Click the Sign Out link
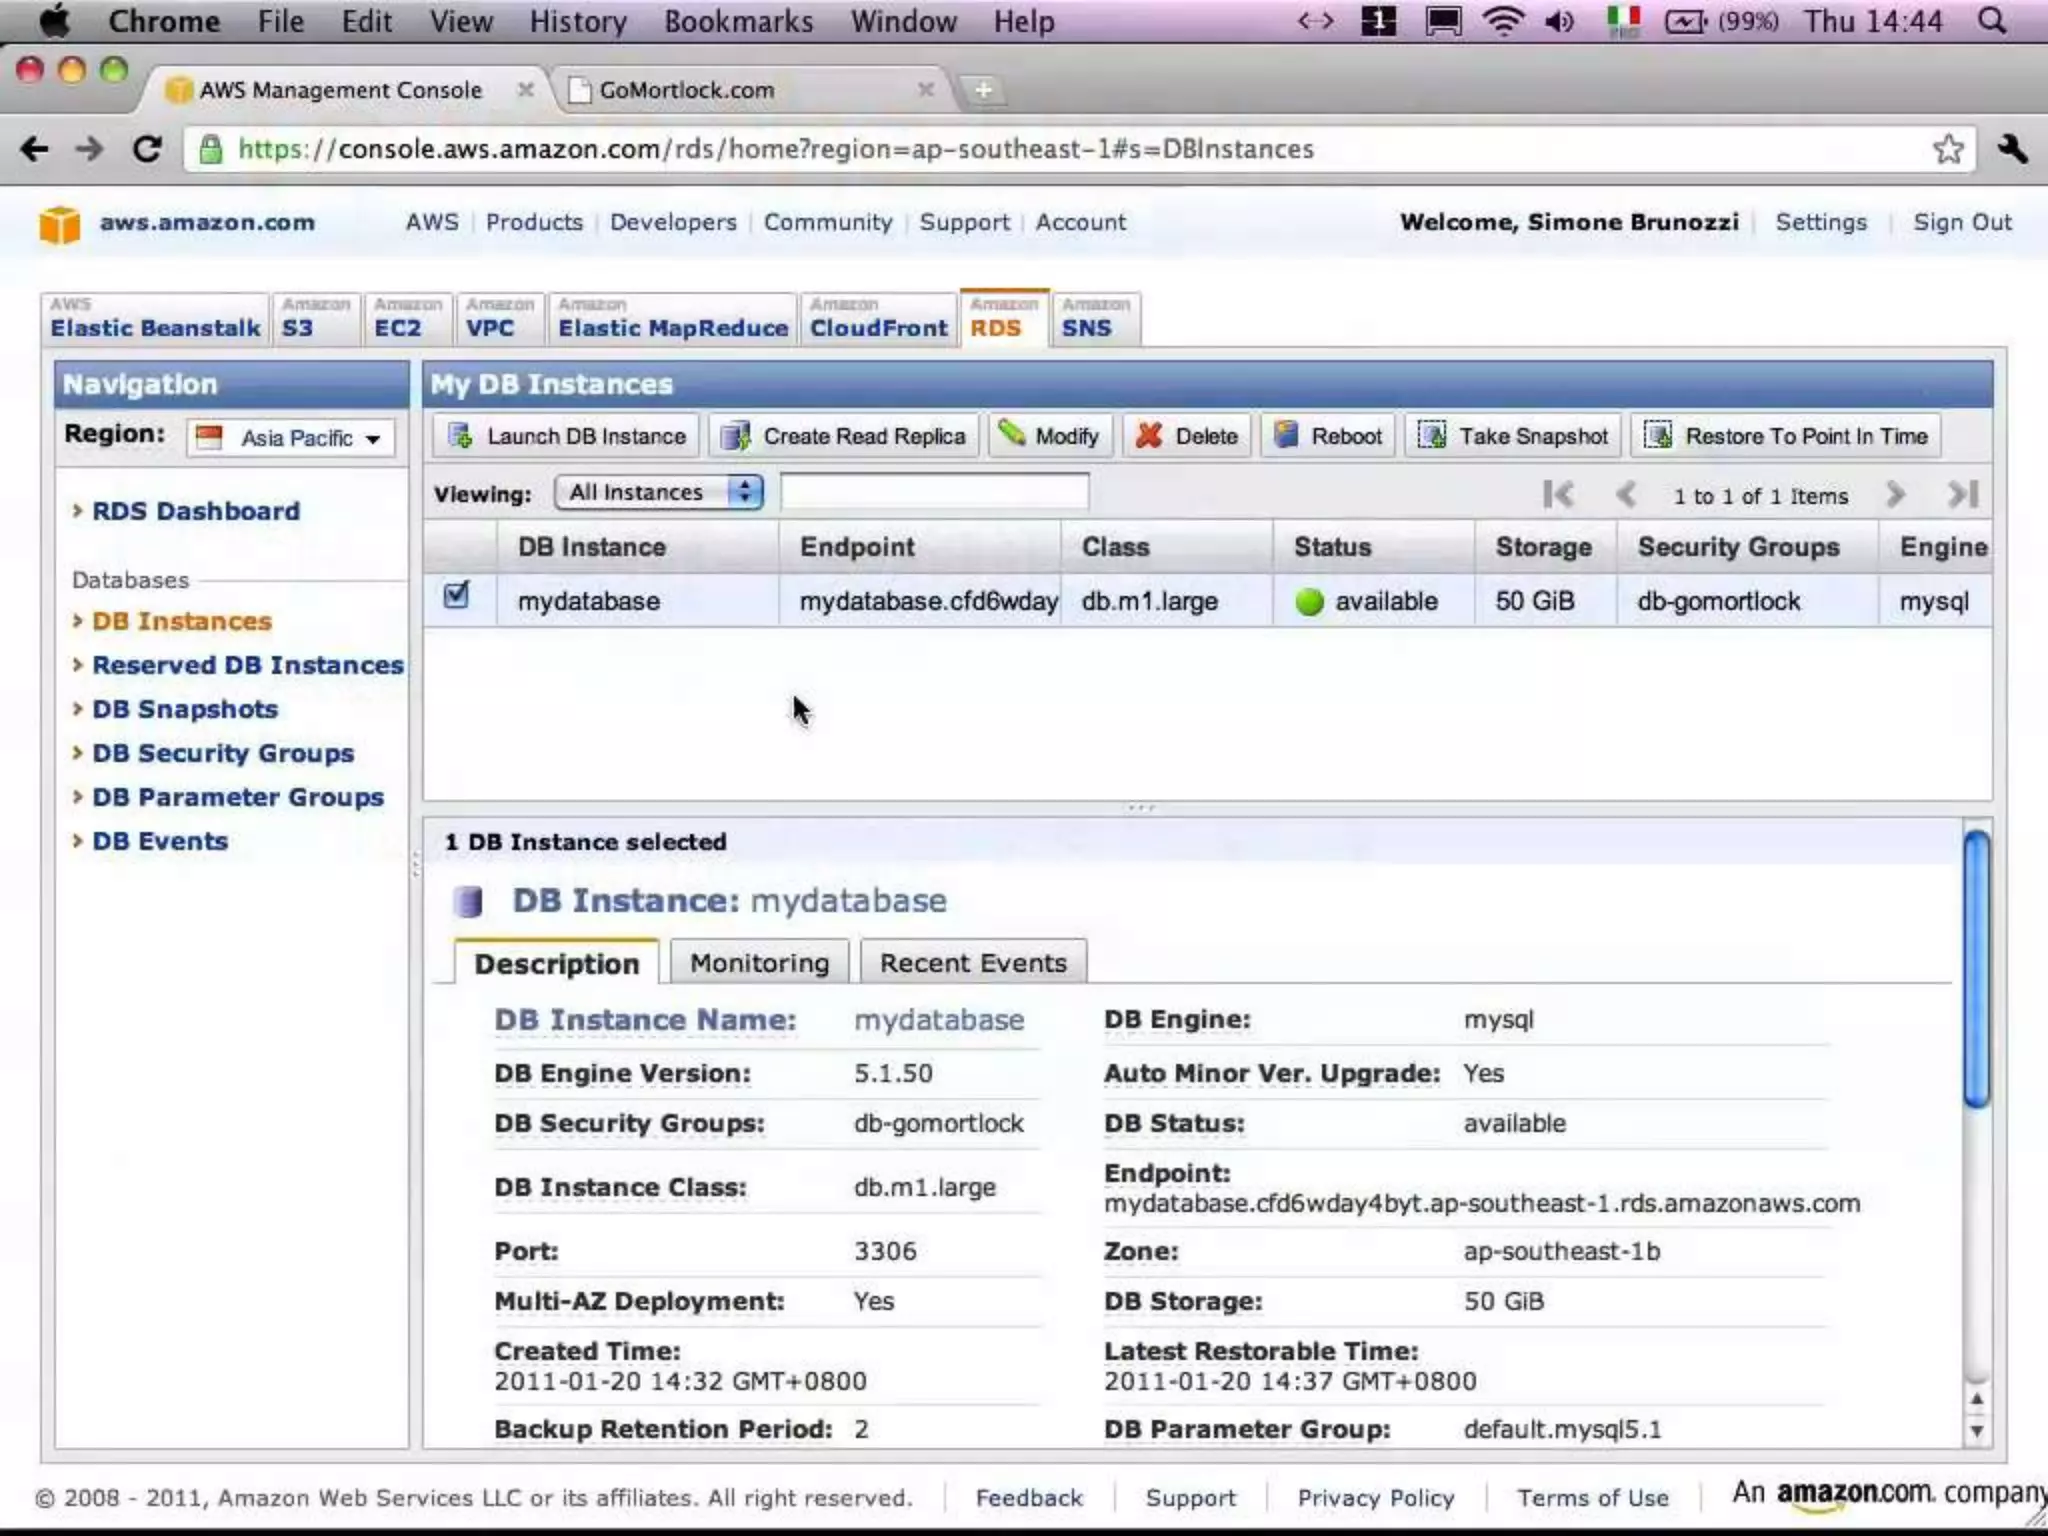 point(1961,222)
